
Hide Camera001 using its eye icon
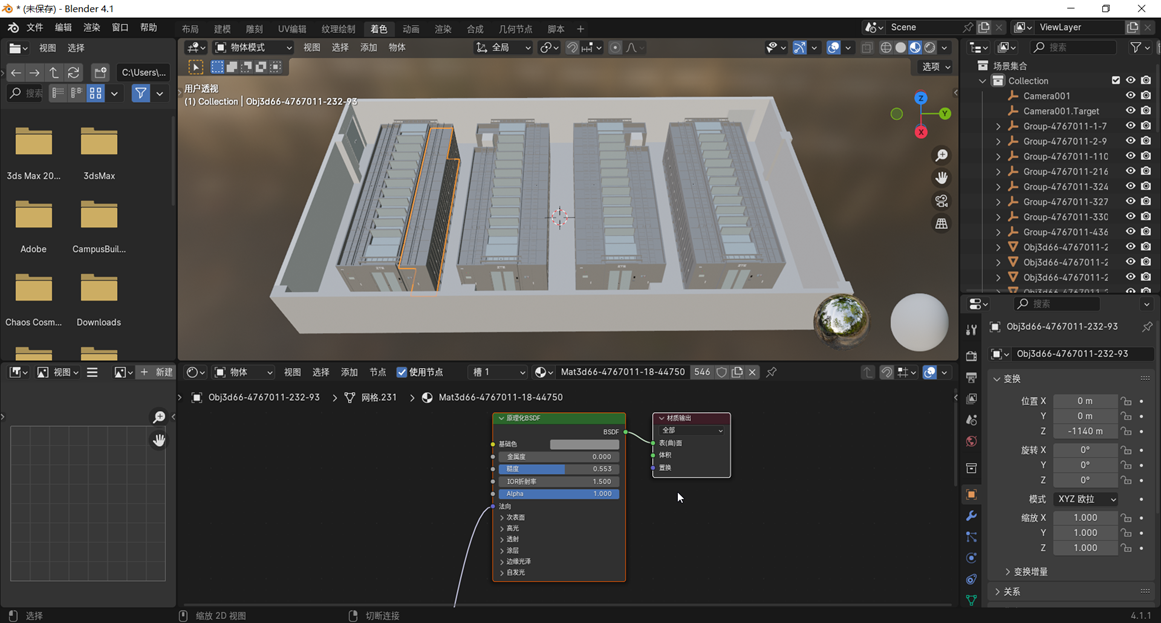coord(1130,96)
